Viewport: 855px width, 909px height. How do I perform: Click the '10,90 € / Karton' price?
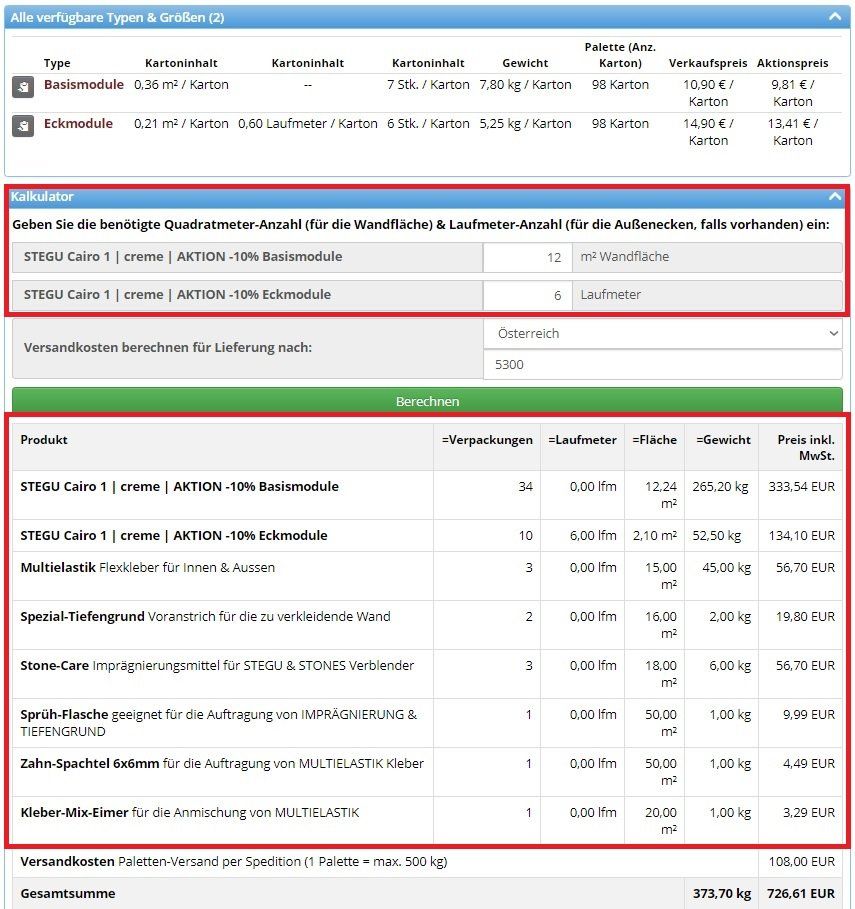click(x=708, y=93)
